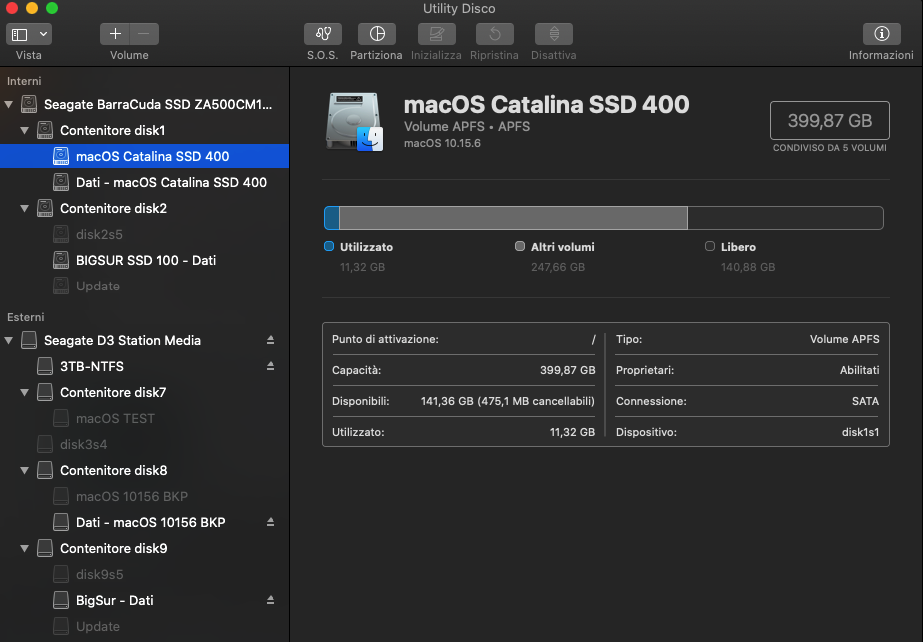The image size is (923, 642).
Task: Select Dati - macOS Catalina SSD 400
Action: (x=171, y=182)
